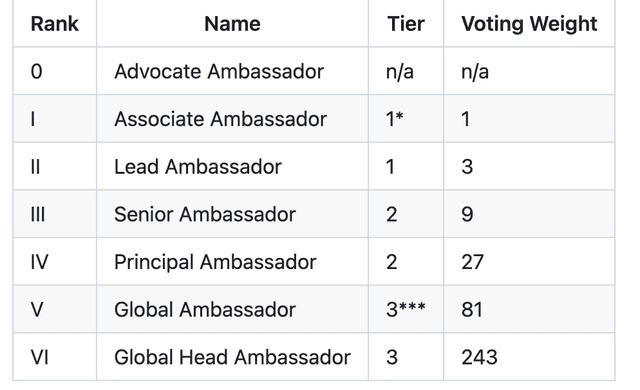Click the rank cell III
Viewport: 640px width, 390px height.
(38, 214)
